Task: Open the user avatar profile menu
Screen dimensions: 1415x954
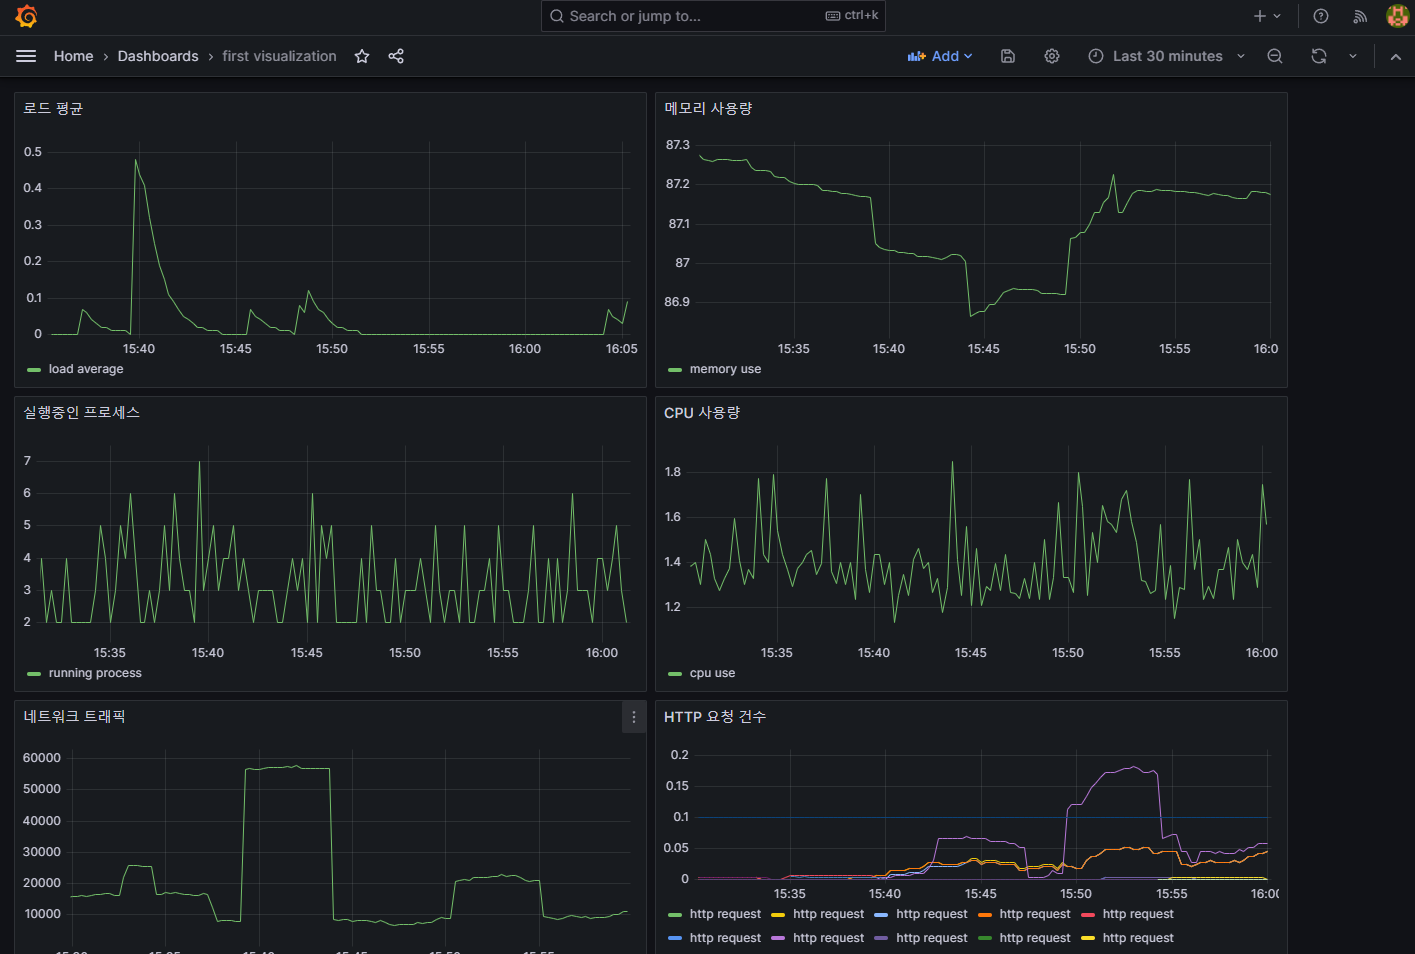Action: [x=1398, y=16]
